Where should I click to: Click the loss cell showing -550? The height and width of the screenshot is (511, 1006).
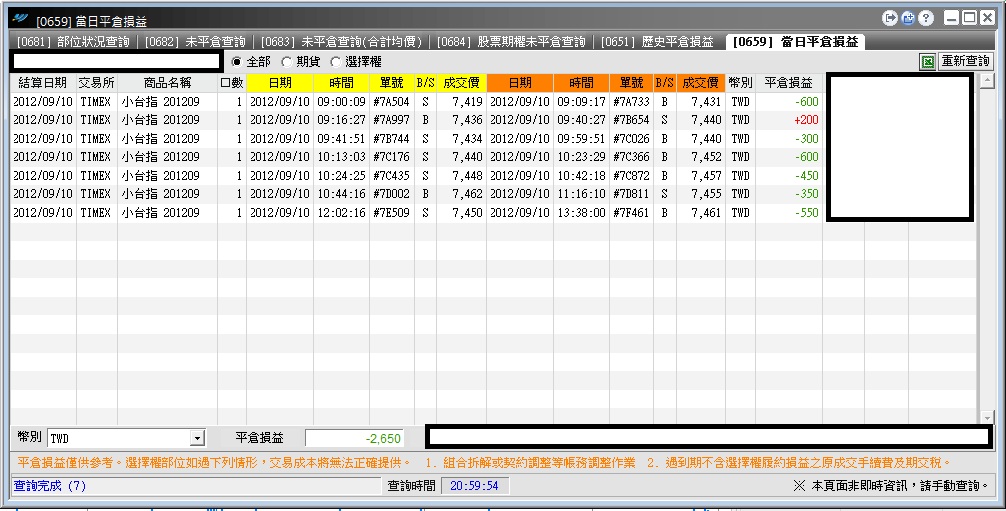tap(789, 212)
